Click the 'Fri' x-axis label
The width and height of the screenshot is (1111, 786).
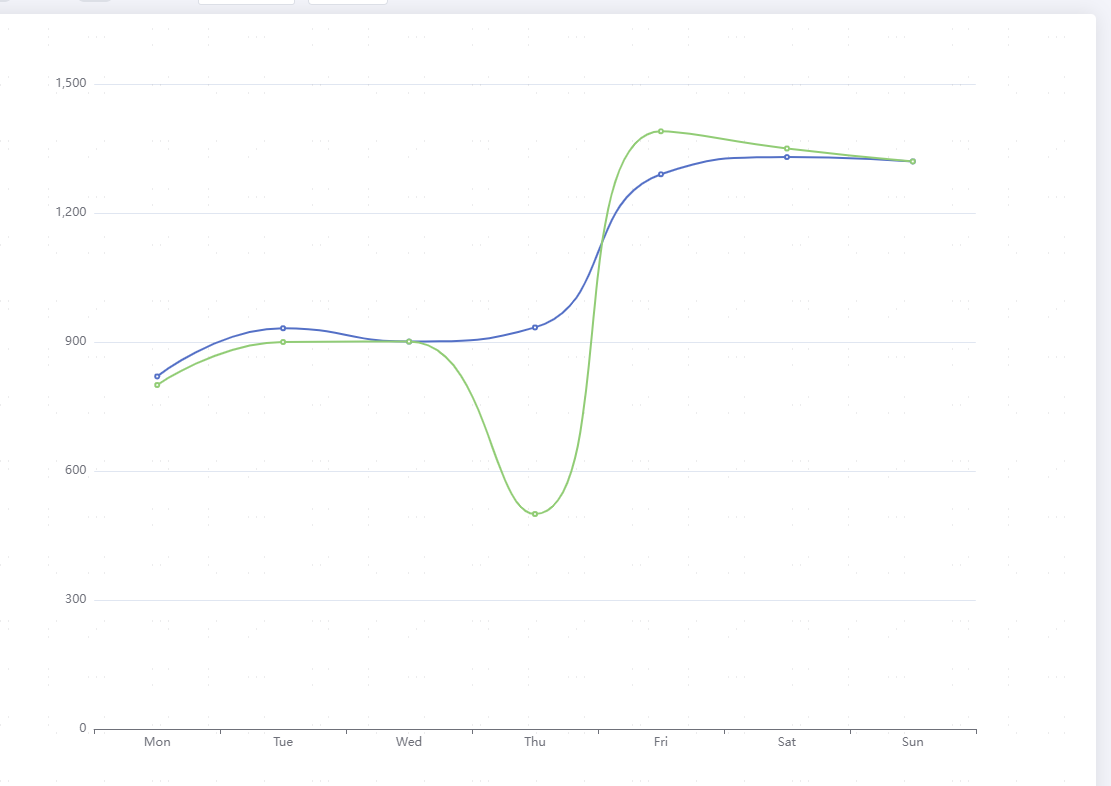[x=661, y=742]
